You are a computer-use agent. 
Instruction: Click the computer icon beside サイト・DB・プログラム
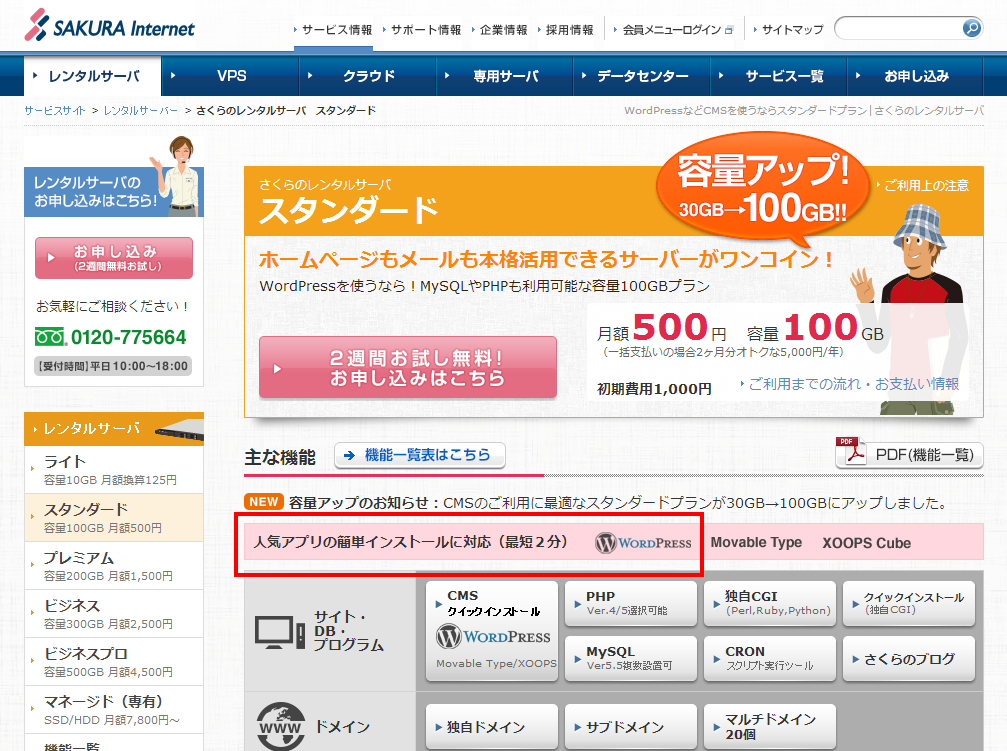[x=279, y=632]
